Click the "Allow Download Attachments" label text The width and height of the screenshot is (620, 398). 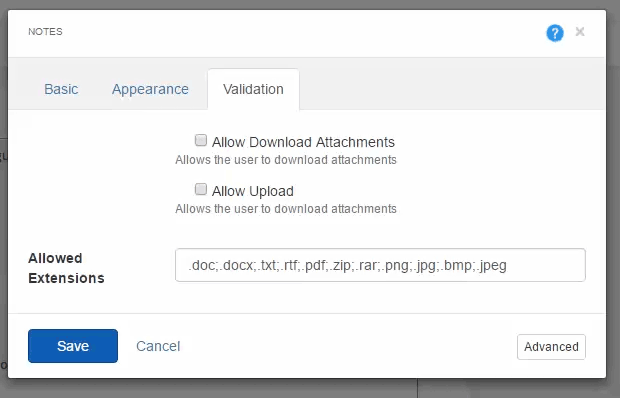coord(303,142)
